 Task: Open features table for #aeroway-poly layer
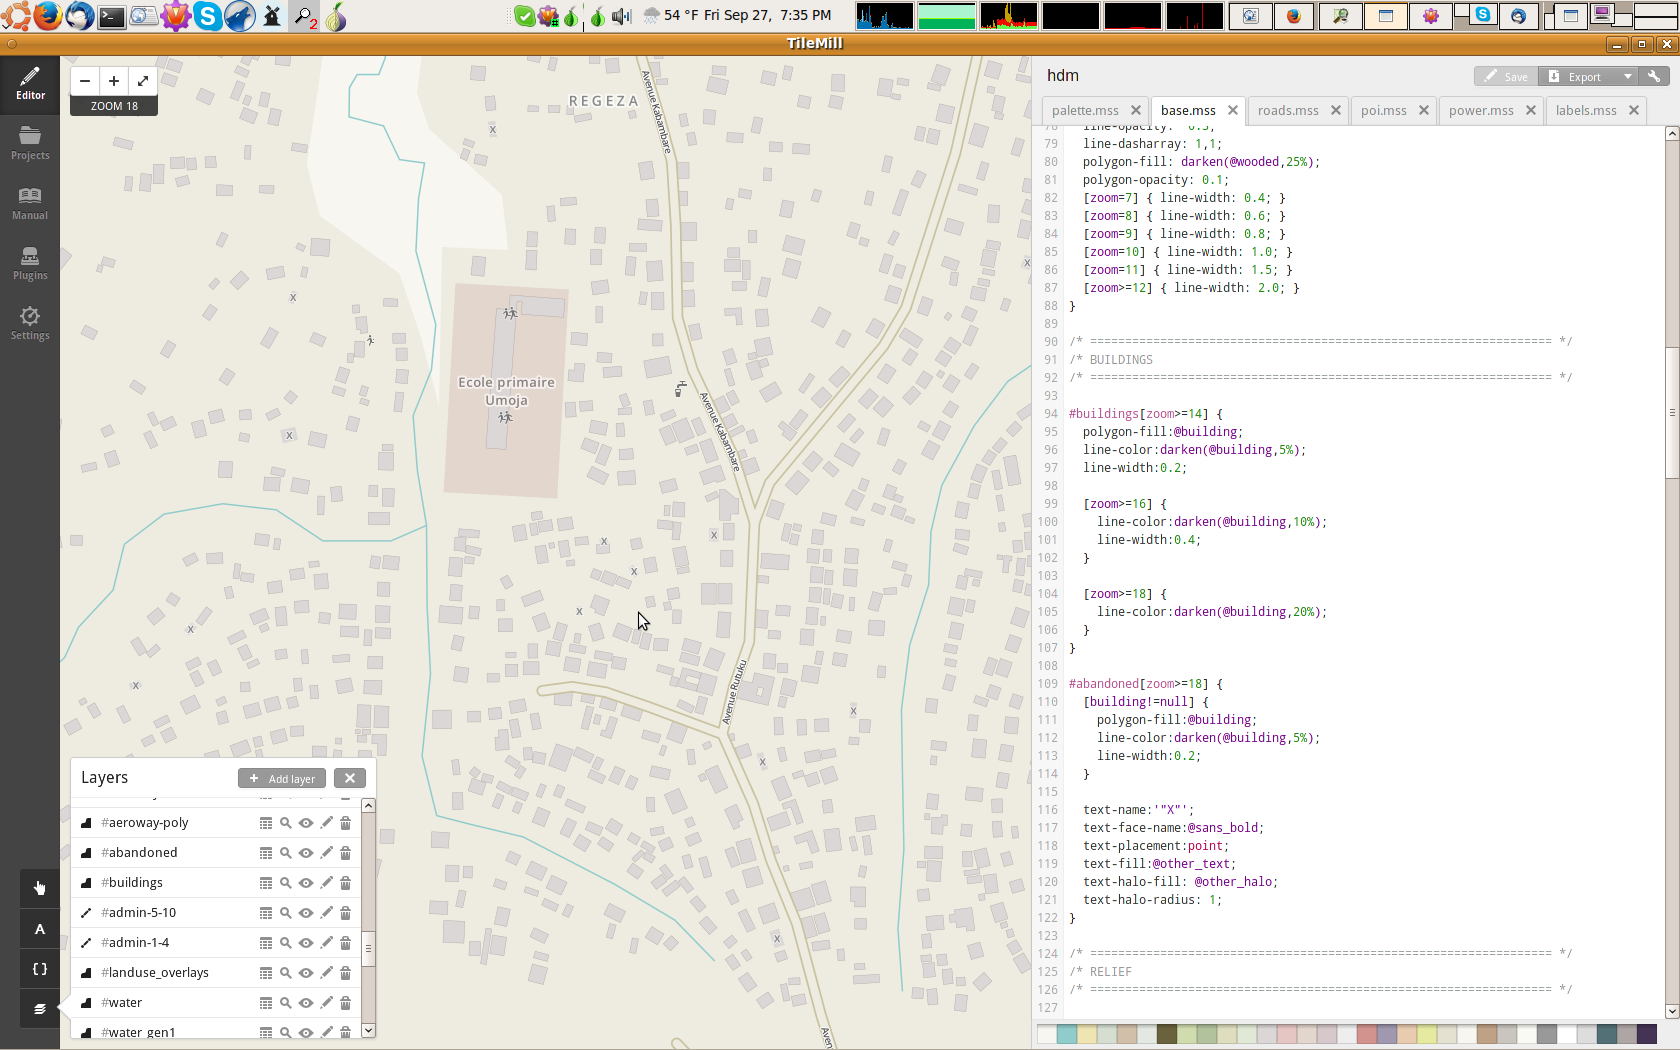[266, 823]
